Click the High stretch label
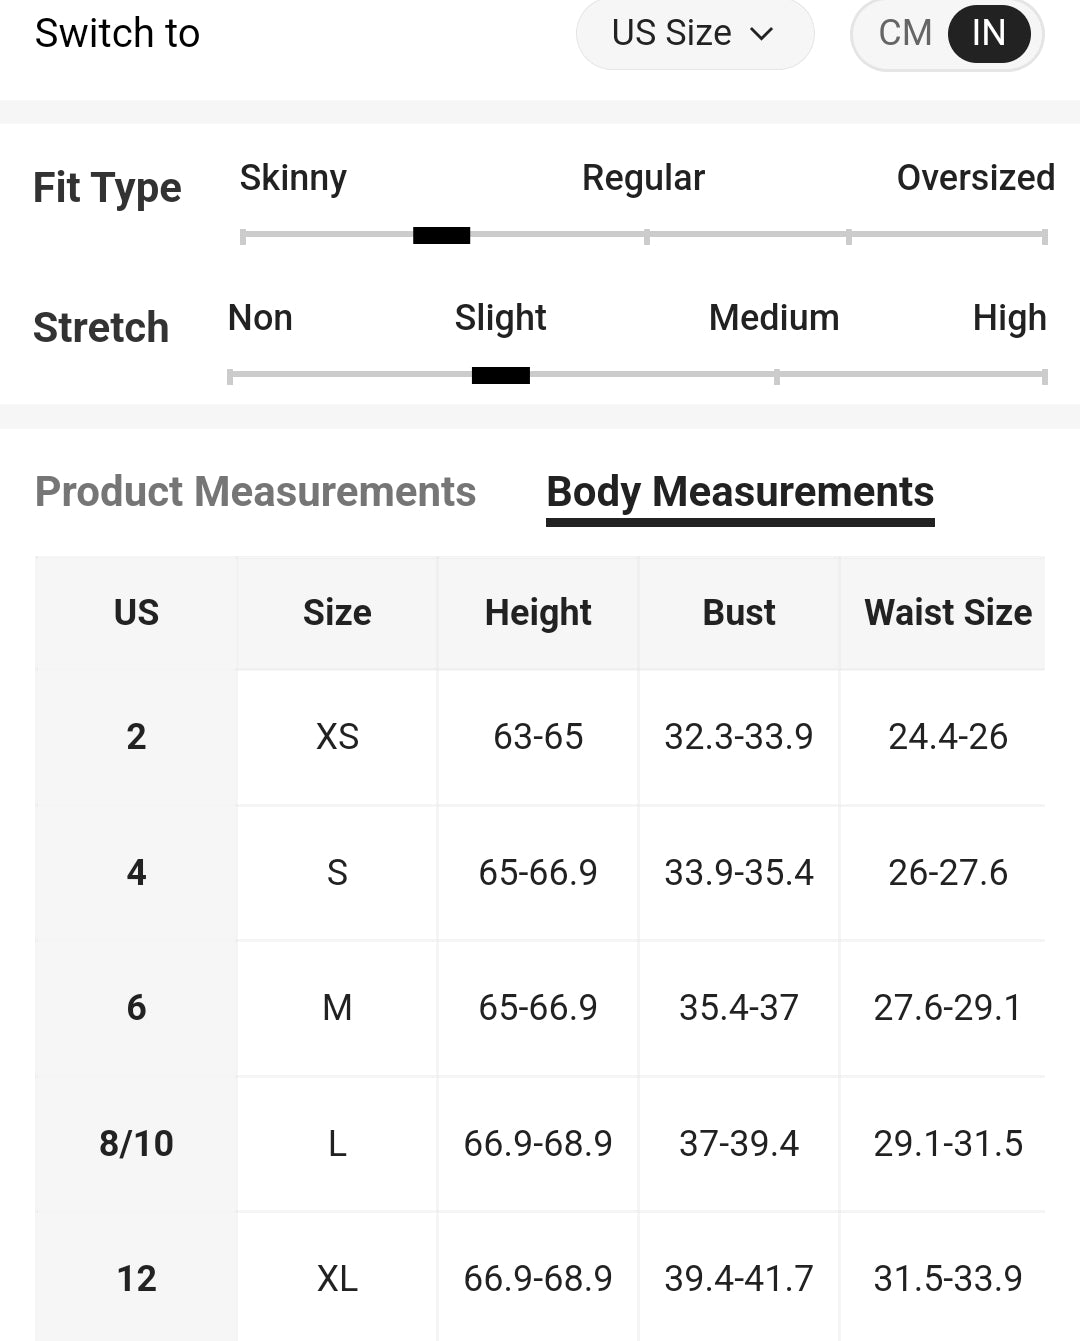 (1009, 318)
